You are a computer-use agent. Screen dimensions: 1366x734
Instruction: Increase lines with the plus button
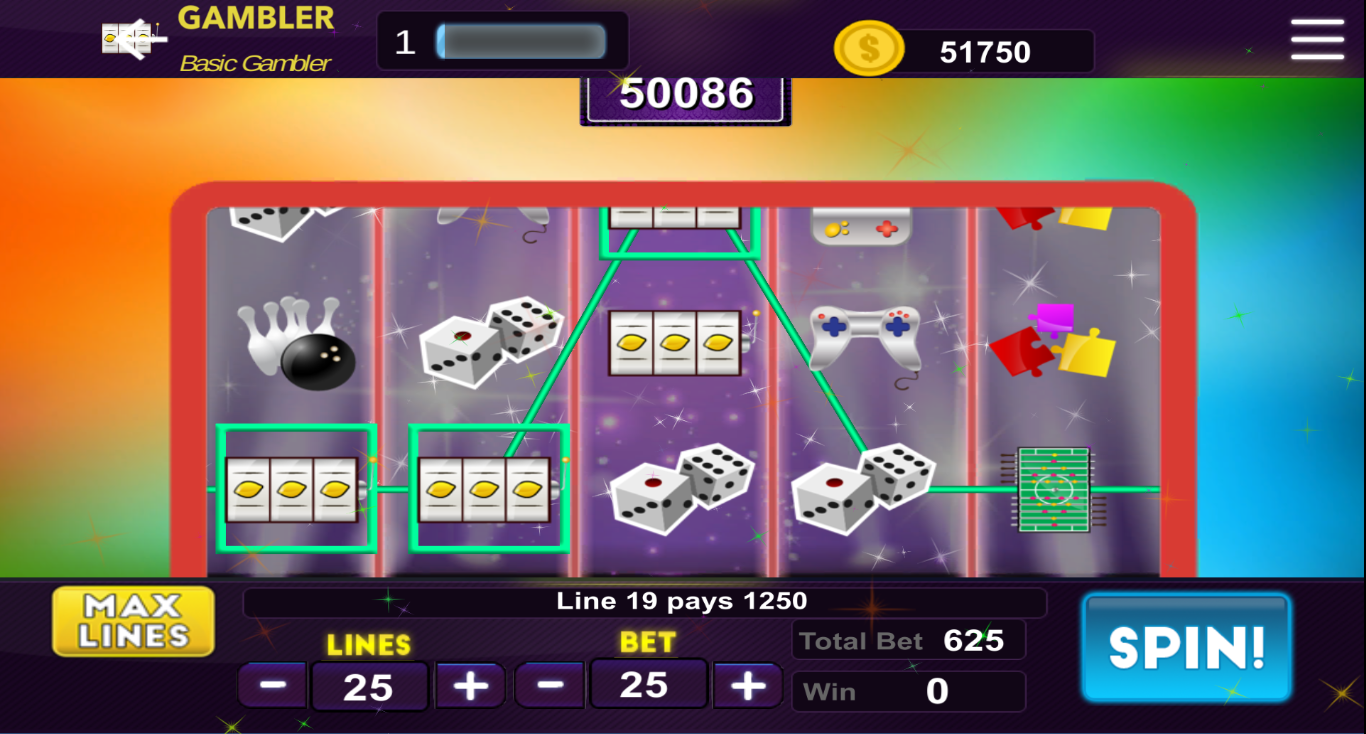[470, 686]
